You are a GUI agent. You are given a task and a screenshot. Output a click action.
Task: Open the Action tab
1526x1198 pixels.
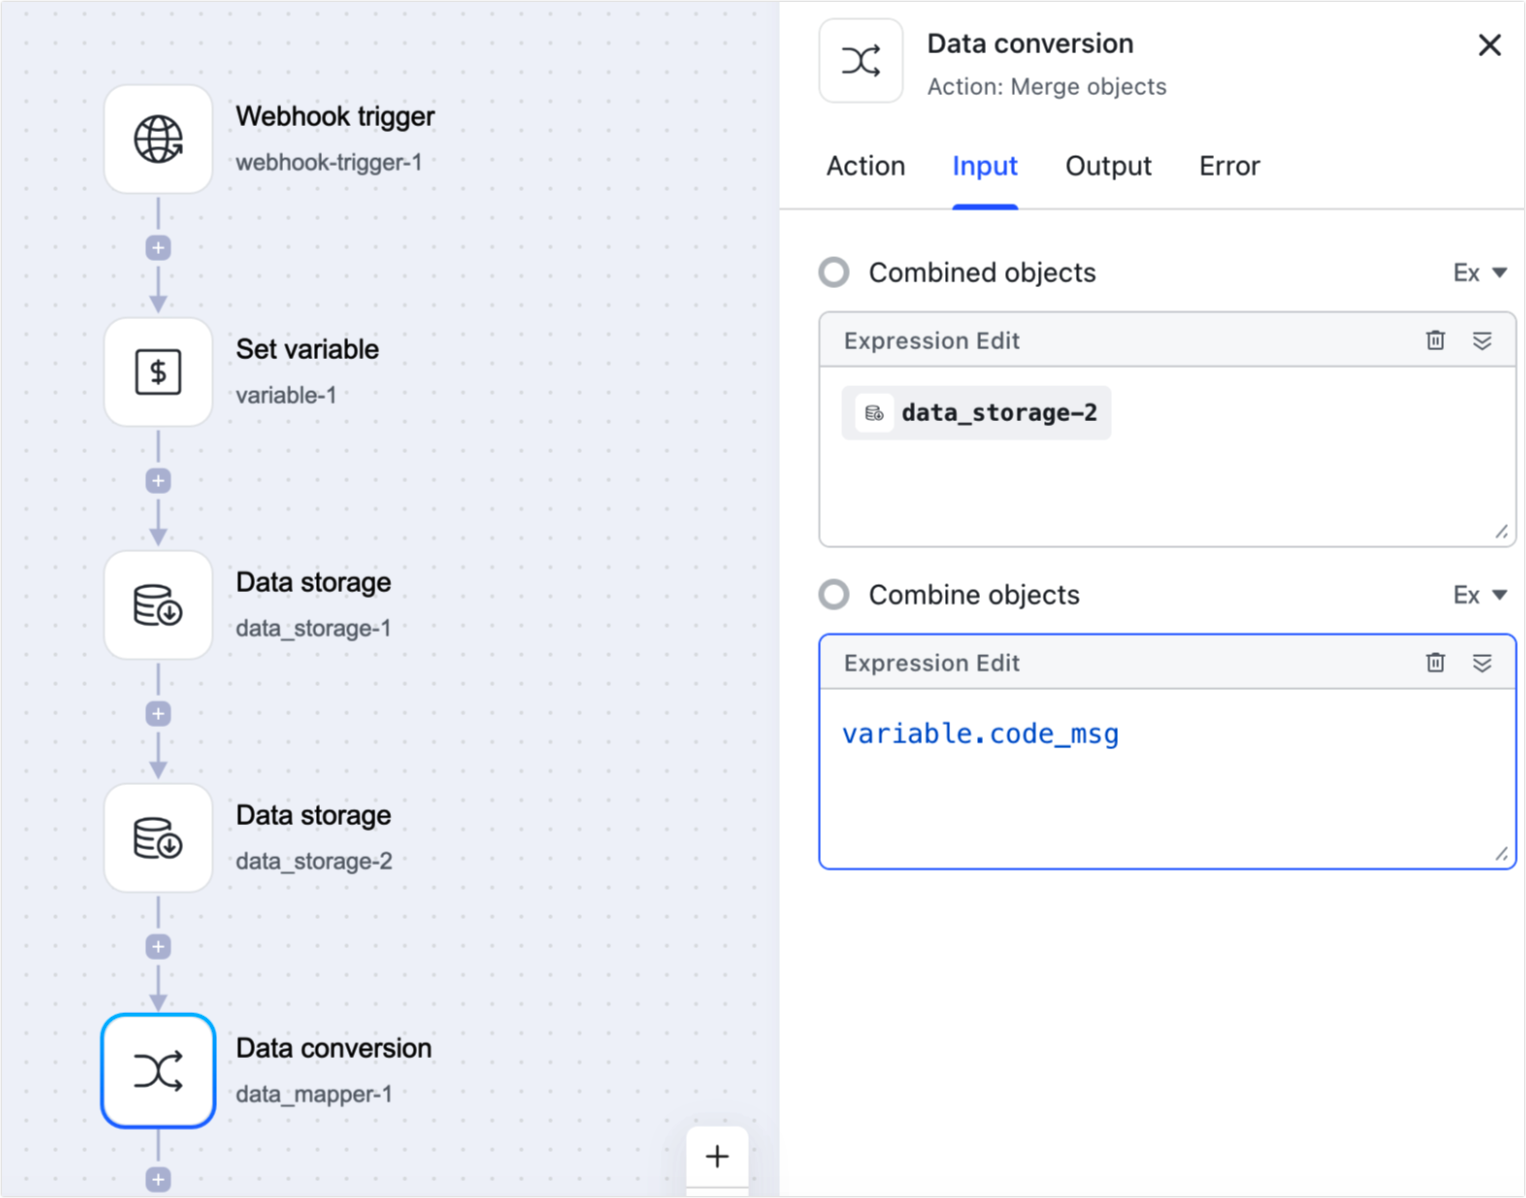(865, 166)
